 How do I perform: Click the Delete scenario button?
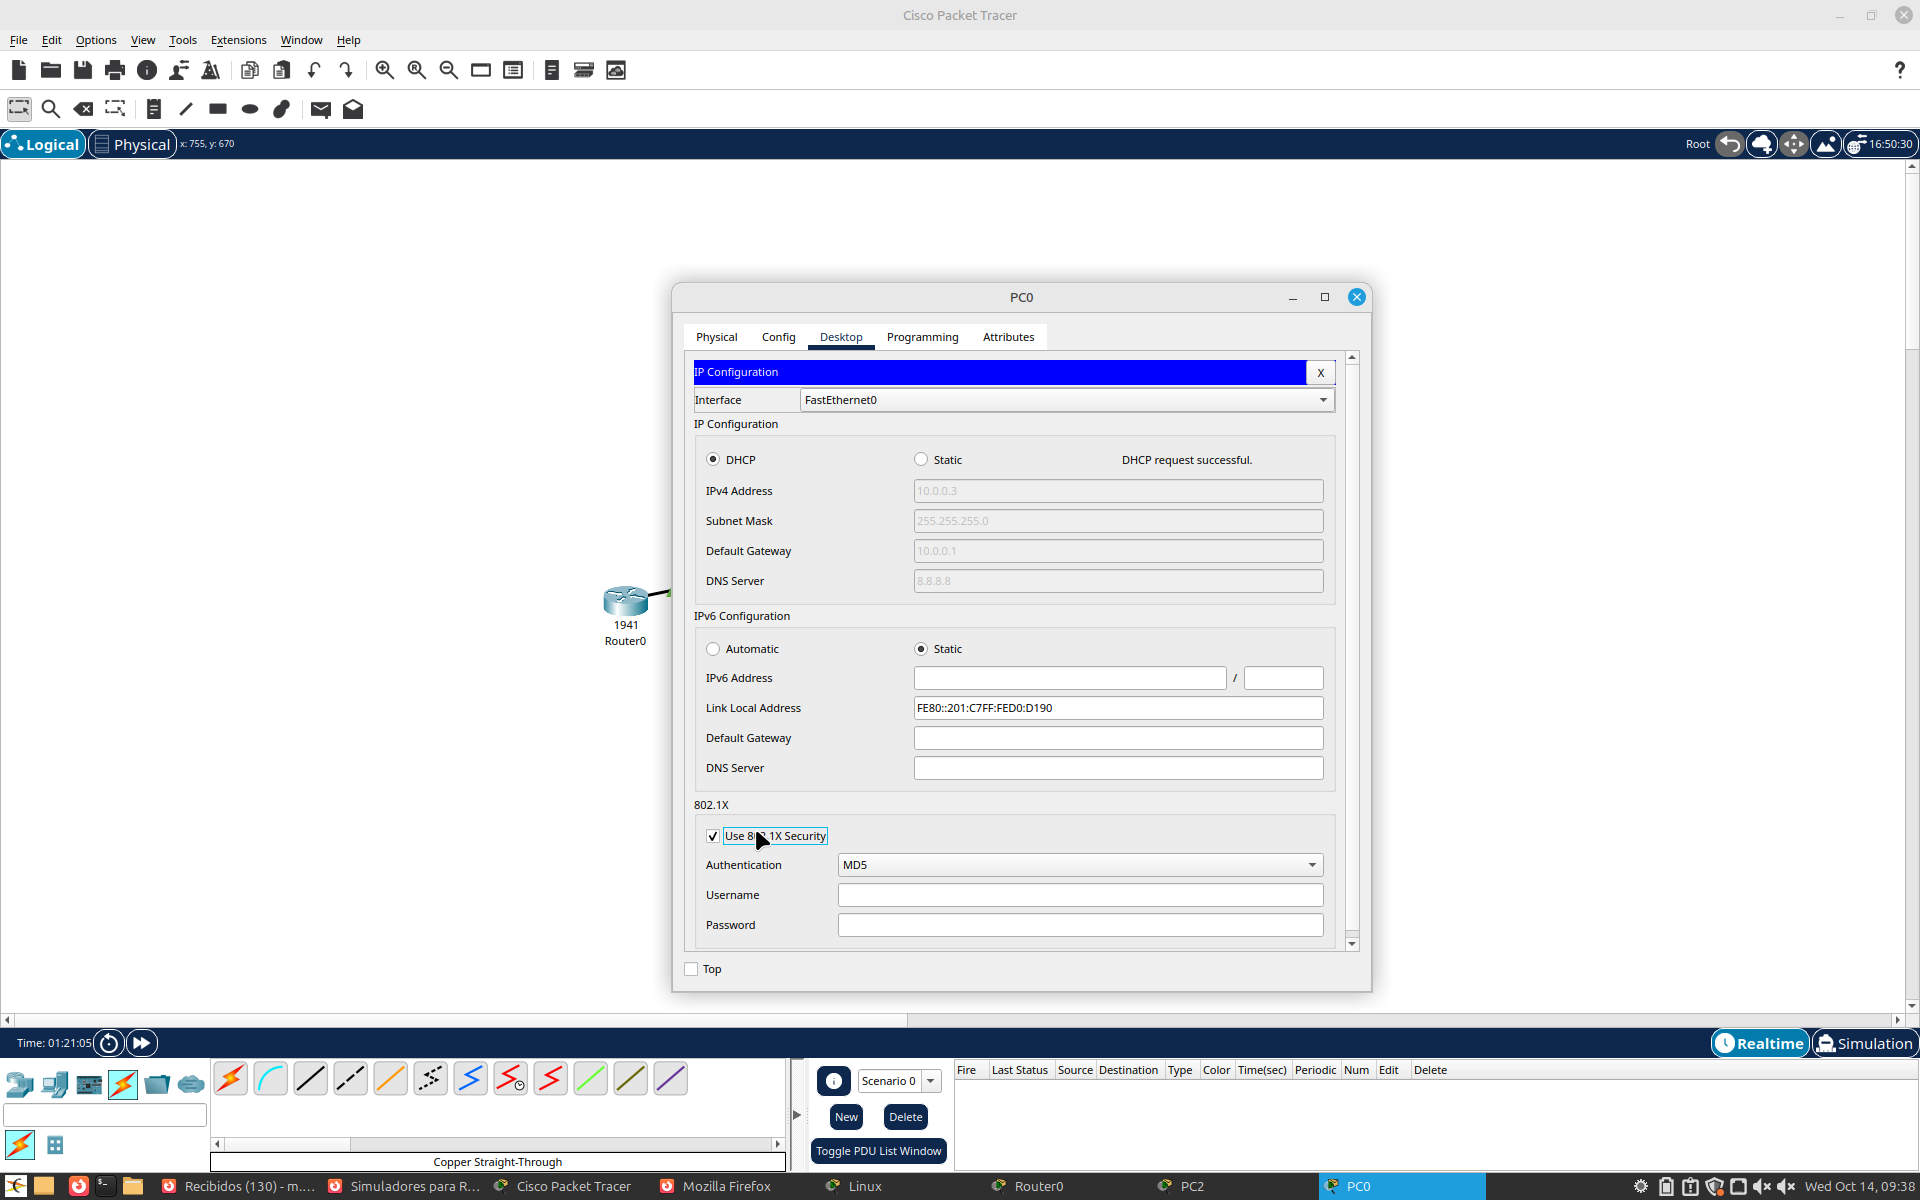pos(906,1117)
